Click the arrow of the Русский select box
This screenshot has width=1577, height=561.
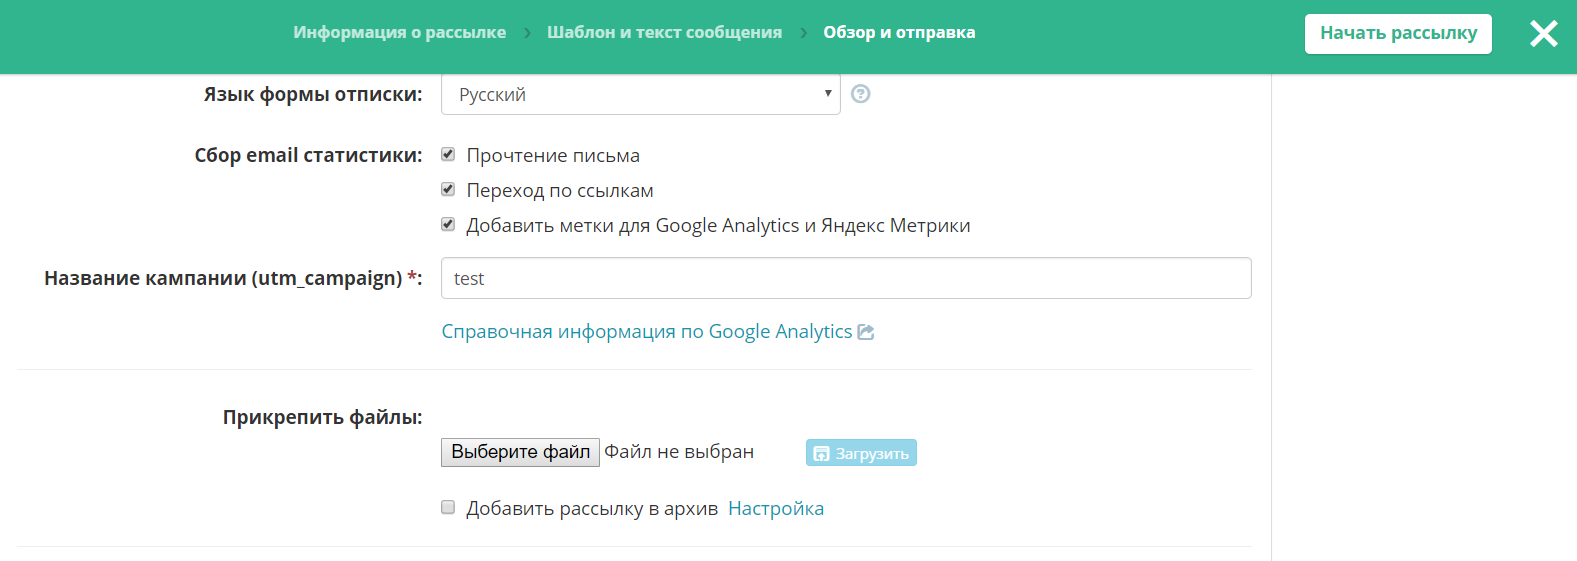pos(828,94)
